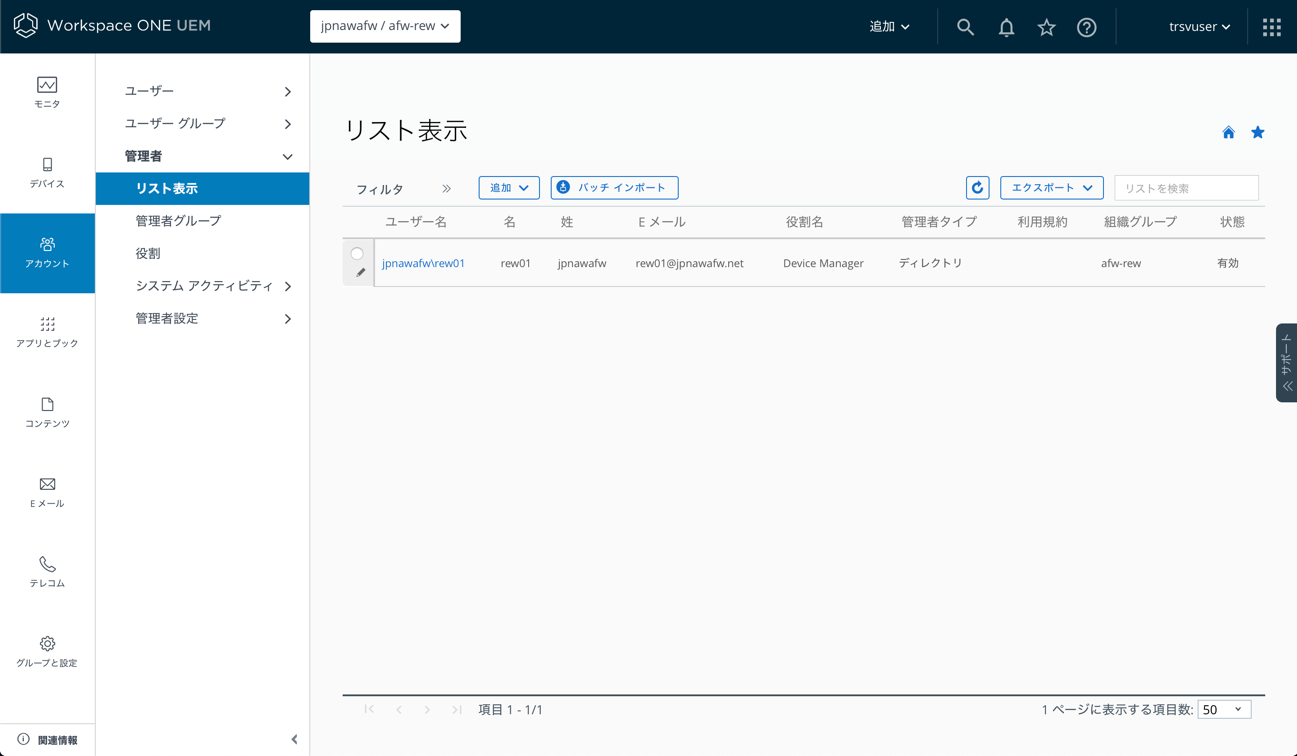Collapse the secondary navigation panel
Screen dimensions: 1297x756
(x=294, y=740)
